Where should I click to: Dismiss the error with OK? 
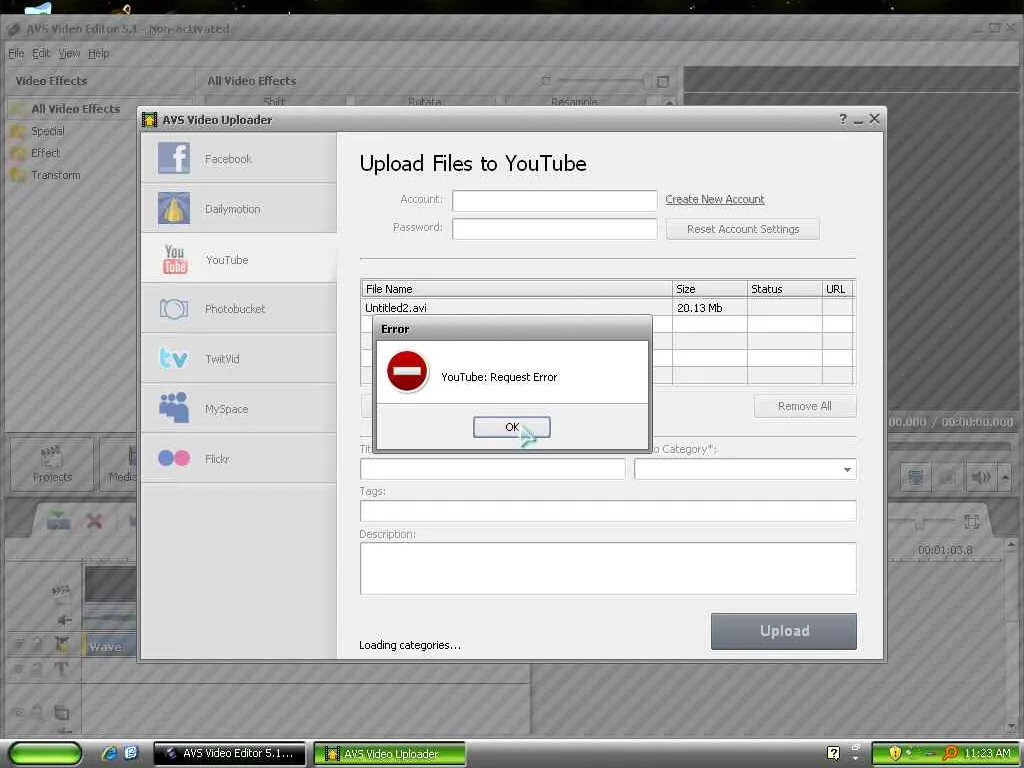pyautogui.click(x=511, y=427)
